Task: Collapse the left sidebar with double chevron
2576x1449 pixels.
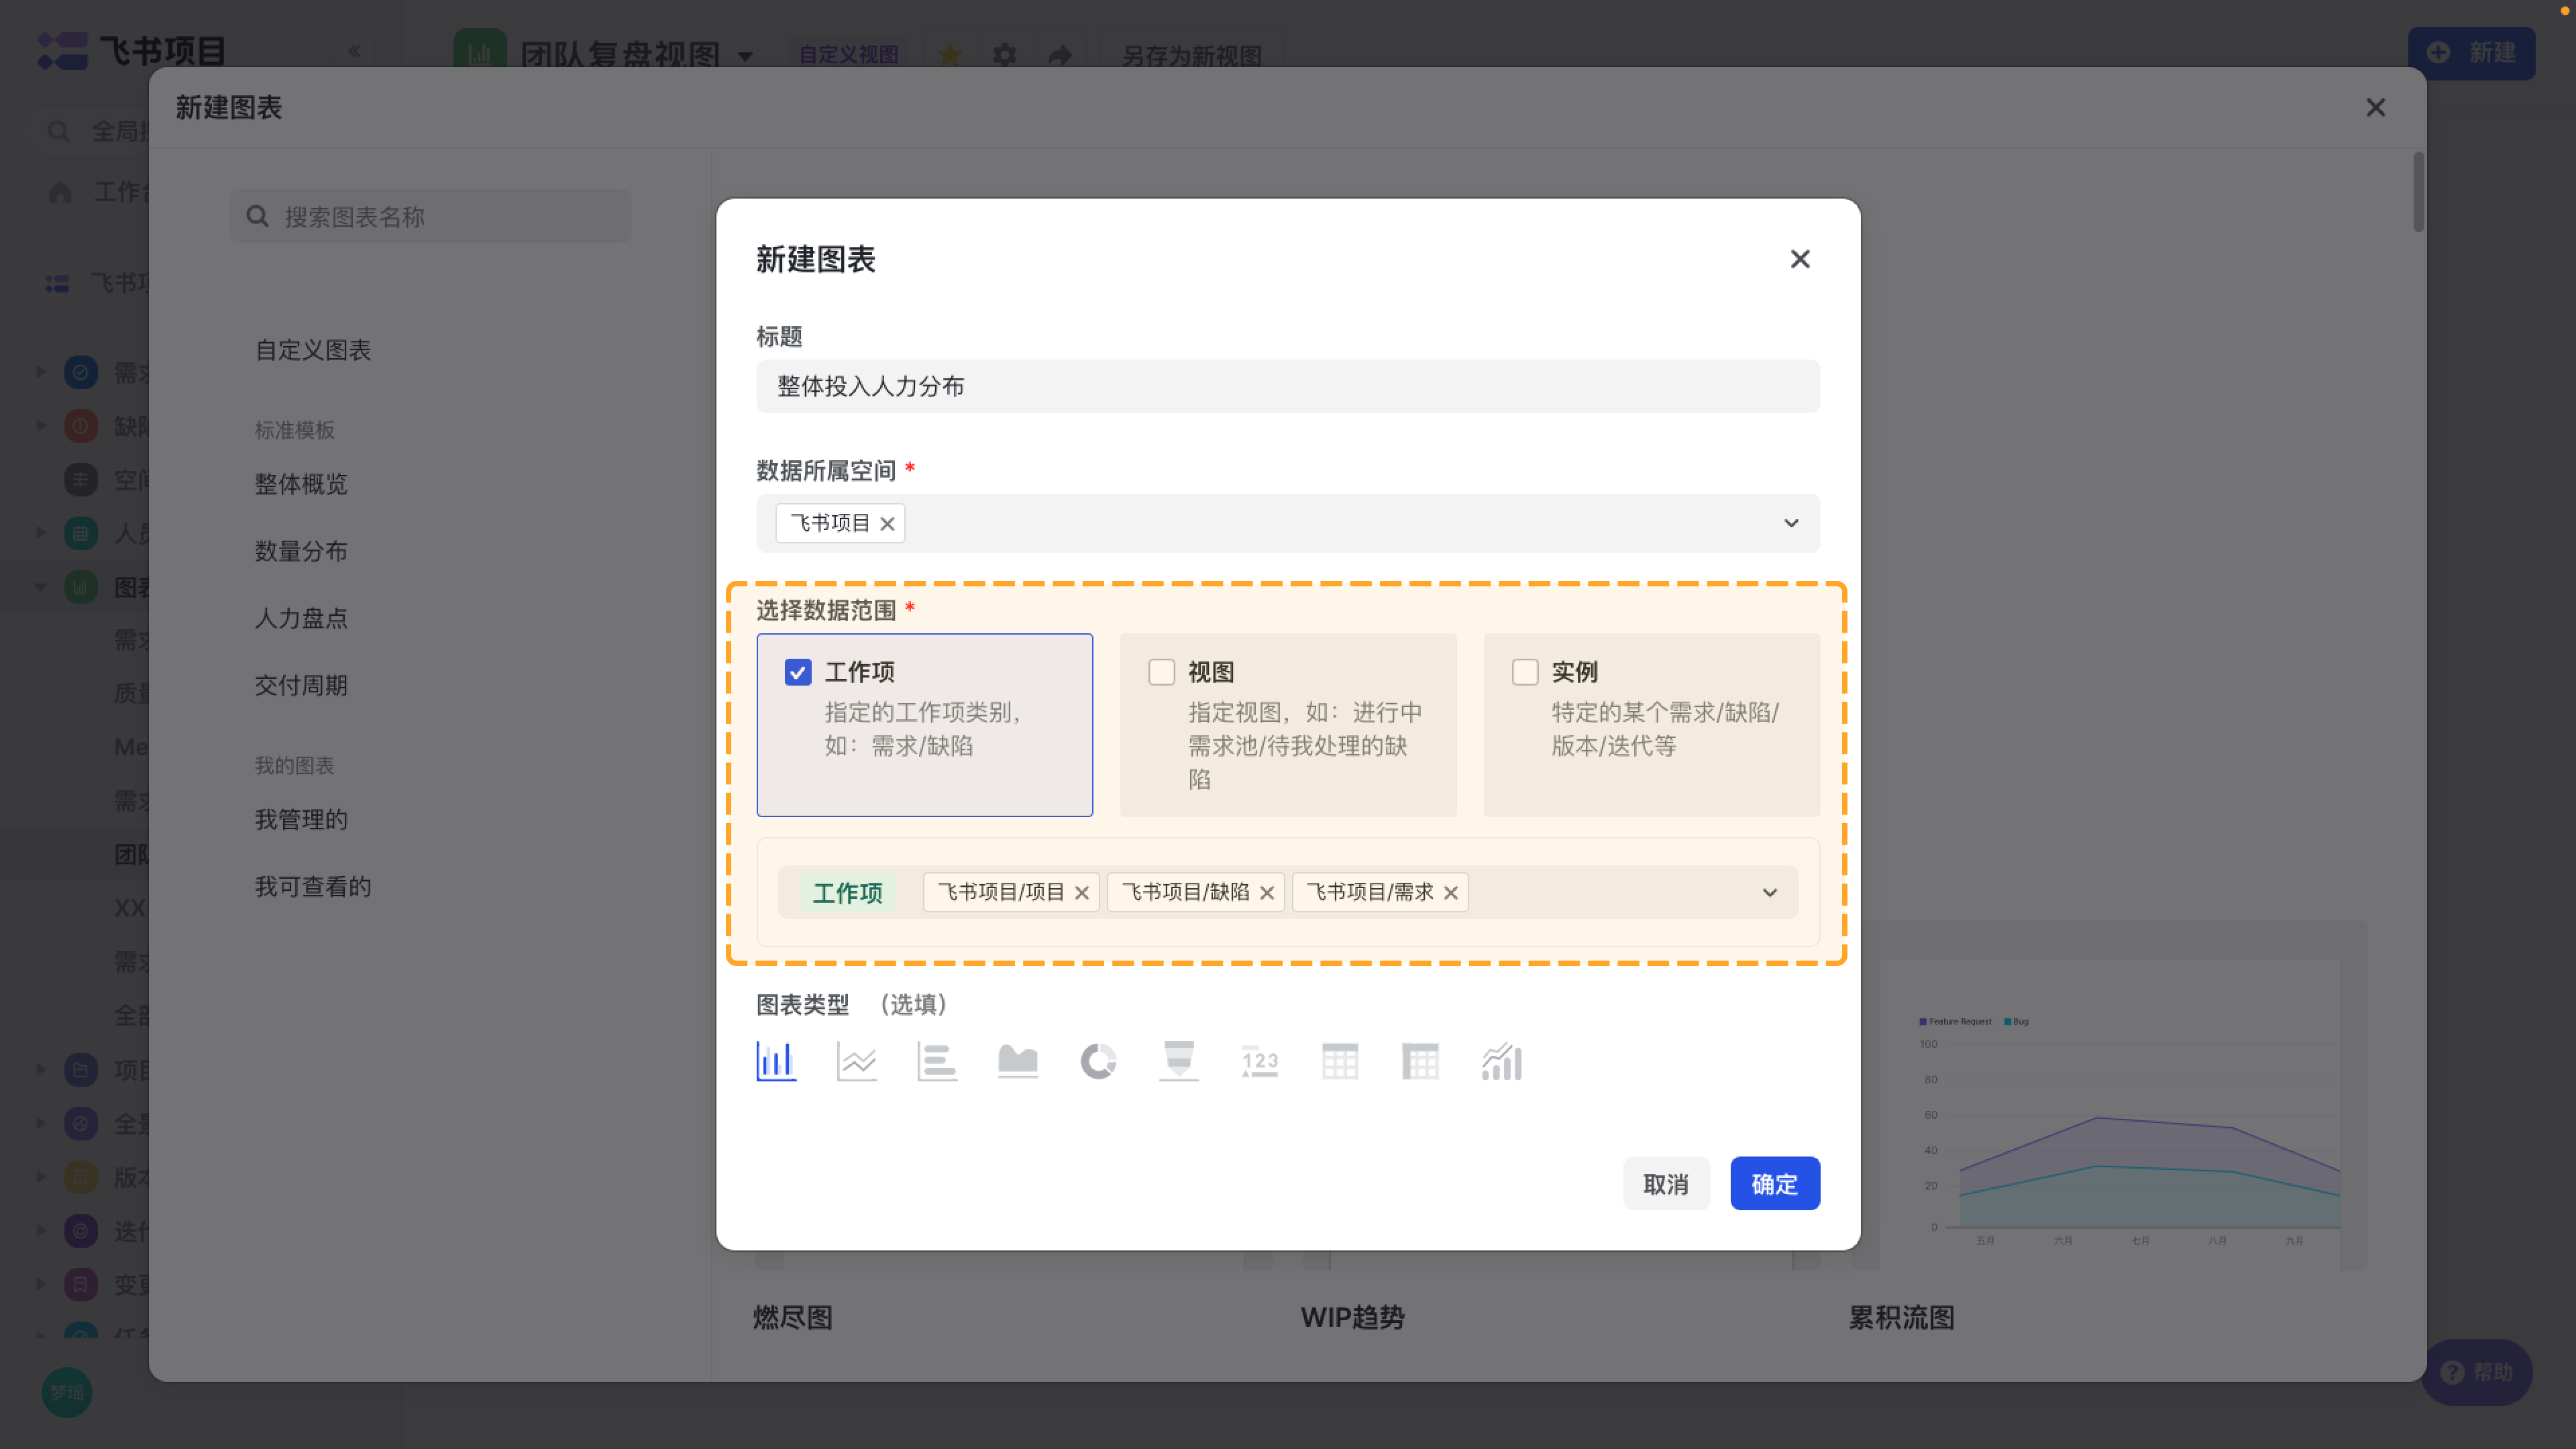Action: (x=354, y=51)
